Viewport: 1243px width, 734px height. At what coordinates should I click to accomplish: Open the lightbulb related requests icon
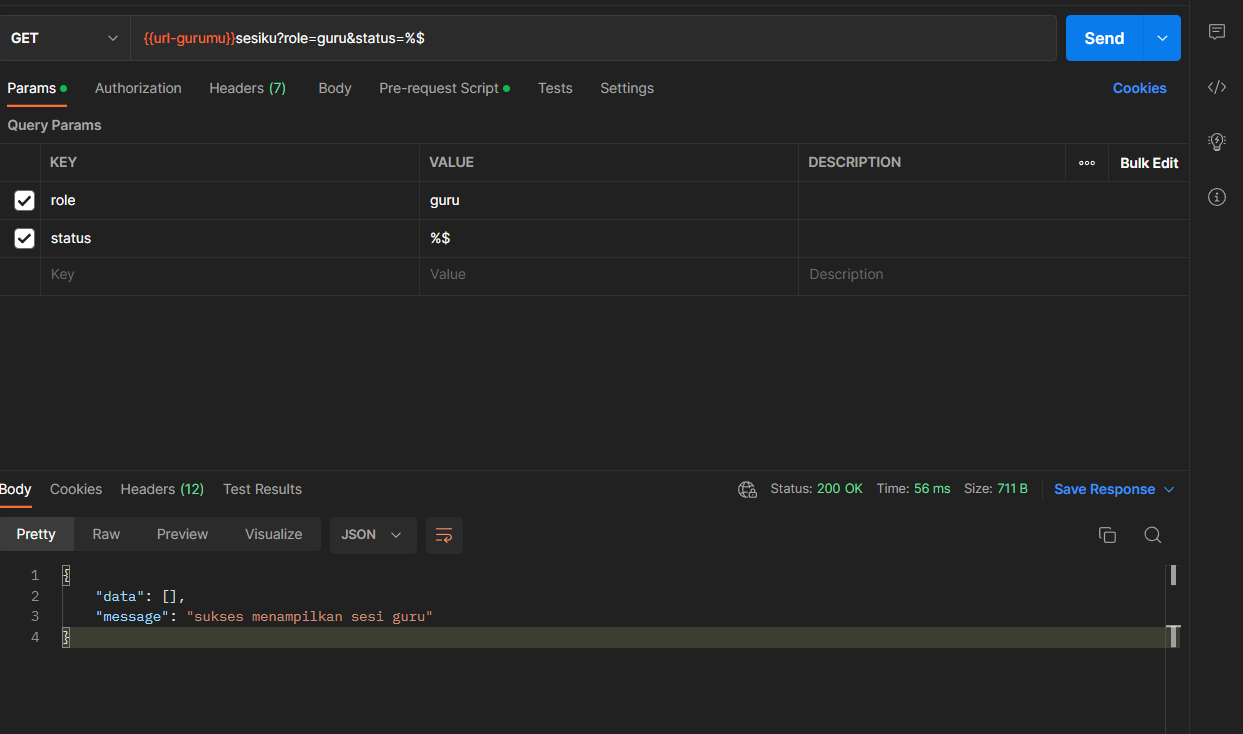point(1217,141)
